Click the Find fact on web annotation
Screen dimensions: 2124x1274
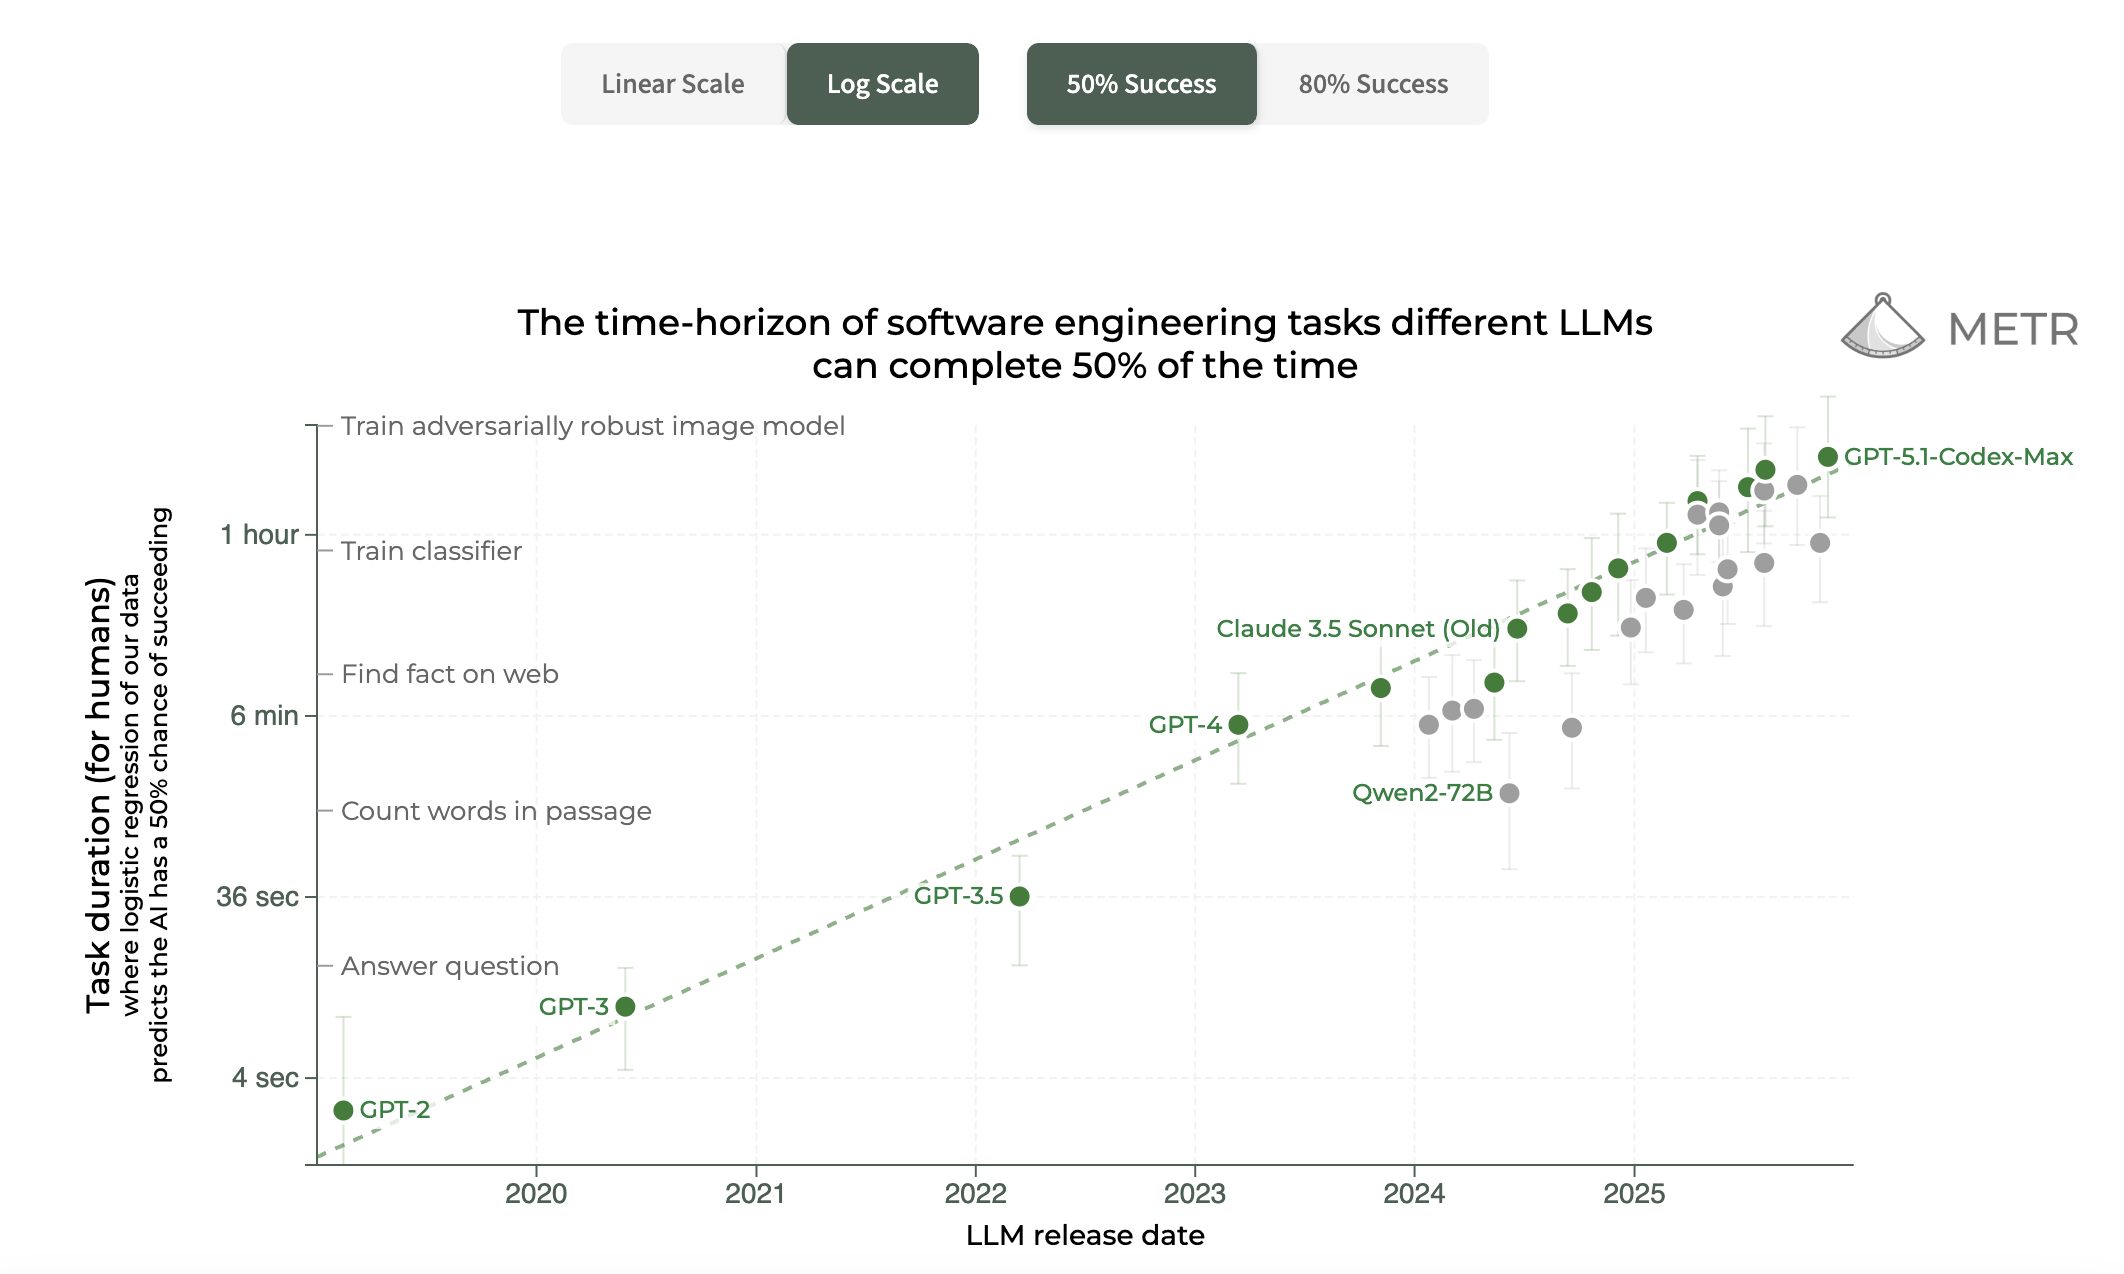tap(449, 674)
